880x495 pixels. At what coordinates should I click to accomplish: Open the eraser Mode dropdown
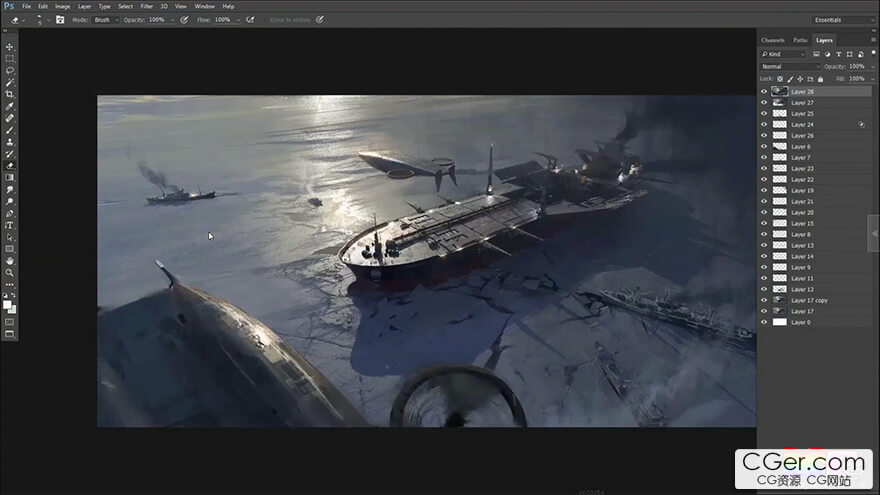coord(106,20)
